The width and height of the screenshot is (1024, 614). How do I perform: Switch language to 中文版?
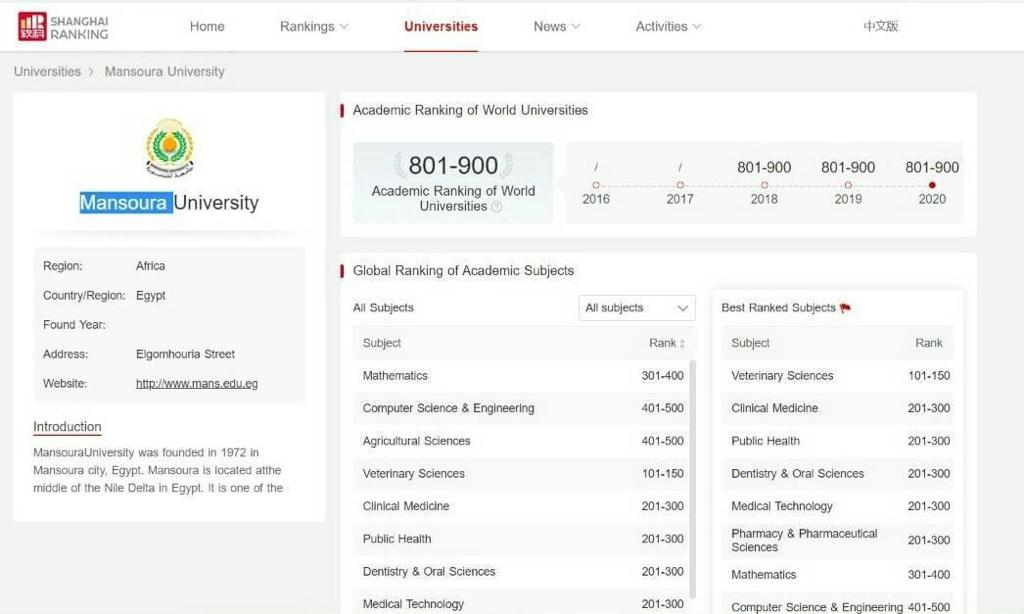tap(880, 27)
